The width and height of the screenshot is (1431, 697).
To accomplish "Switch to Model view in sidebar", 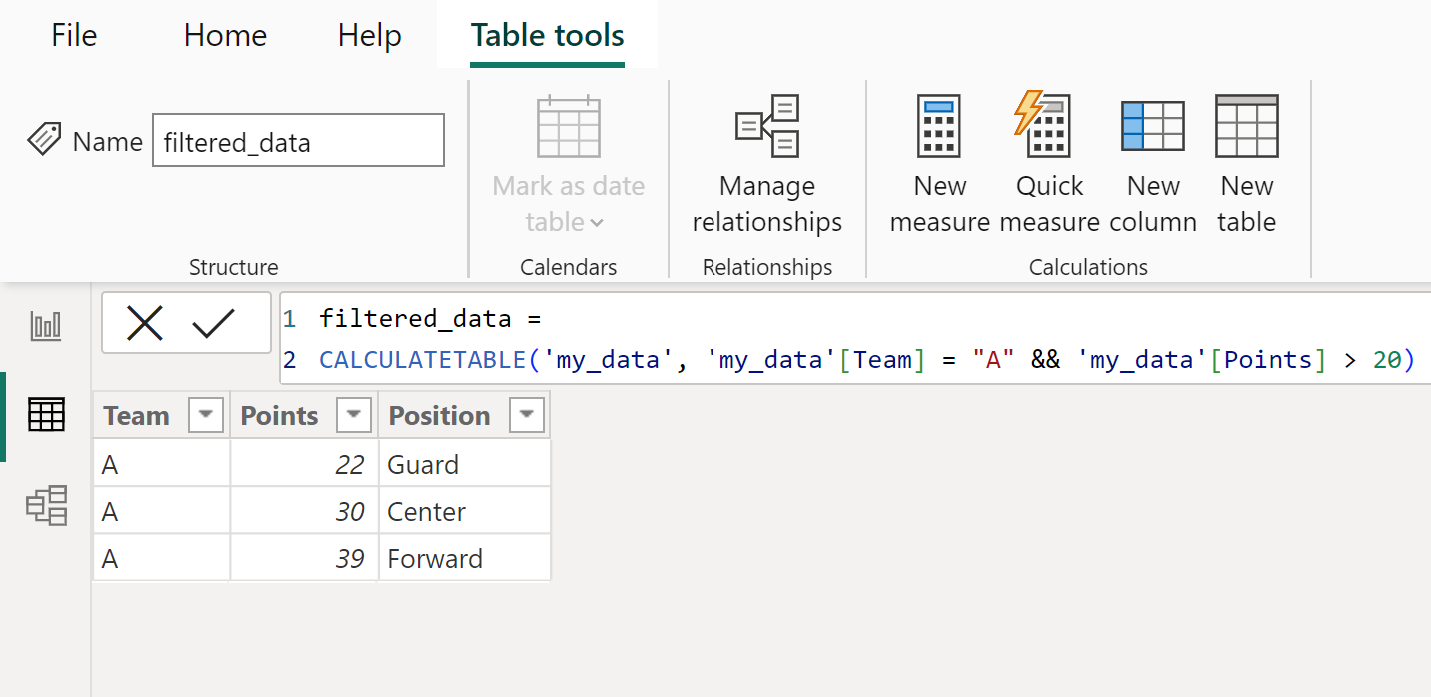I will point(46,505).
